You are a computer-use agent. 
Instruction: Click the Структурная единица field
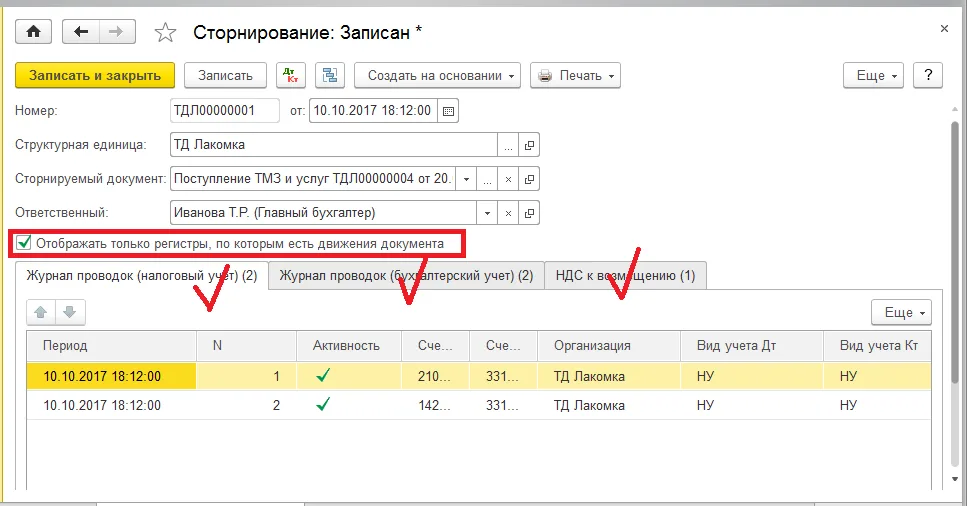point(334,146)
